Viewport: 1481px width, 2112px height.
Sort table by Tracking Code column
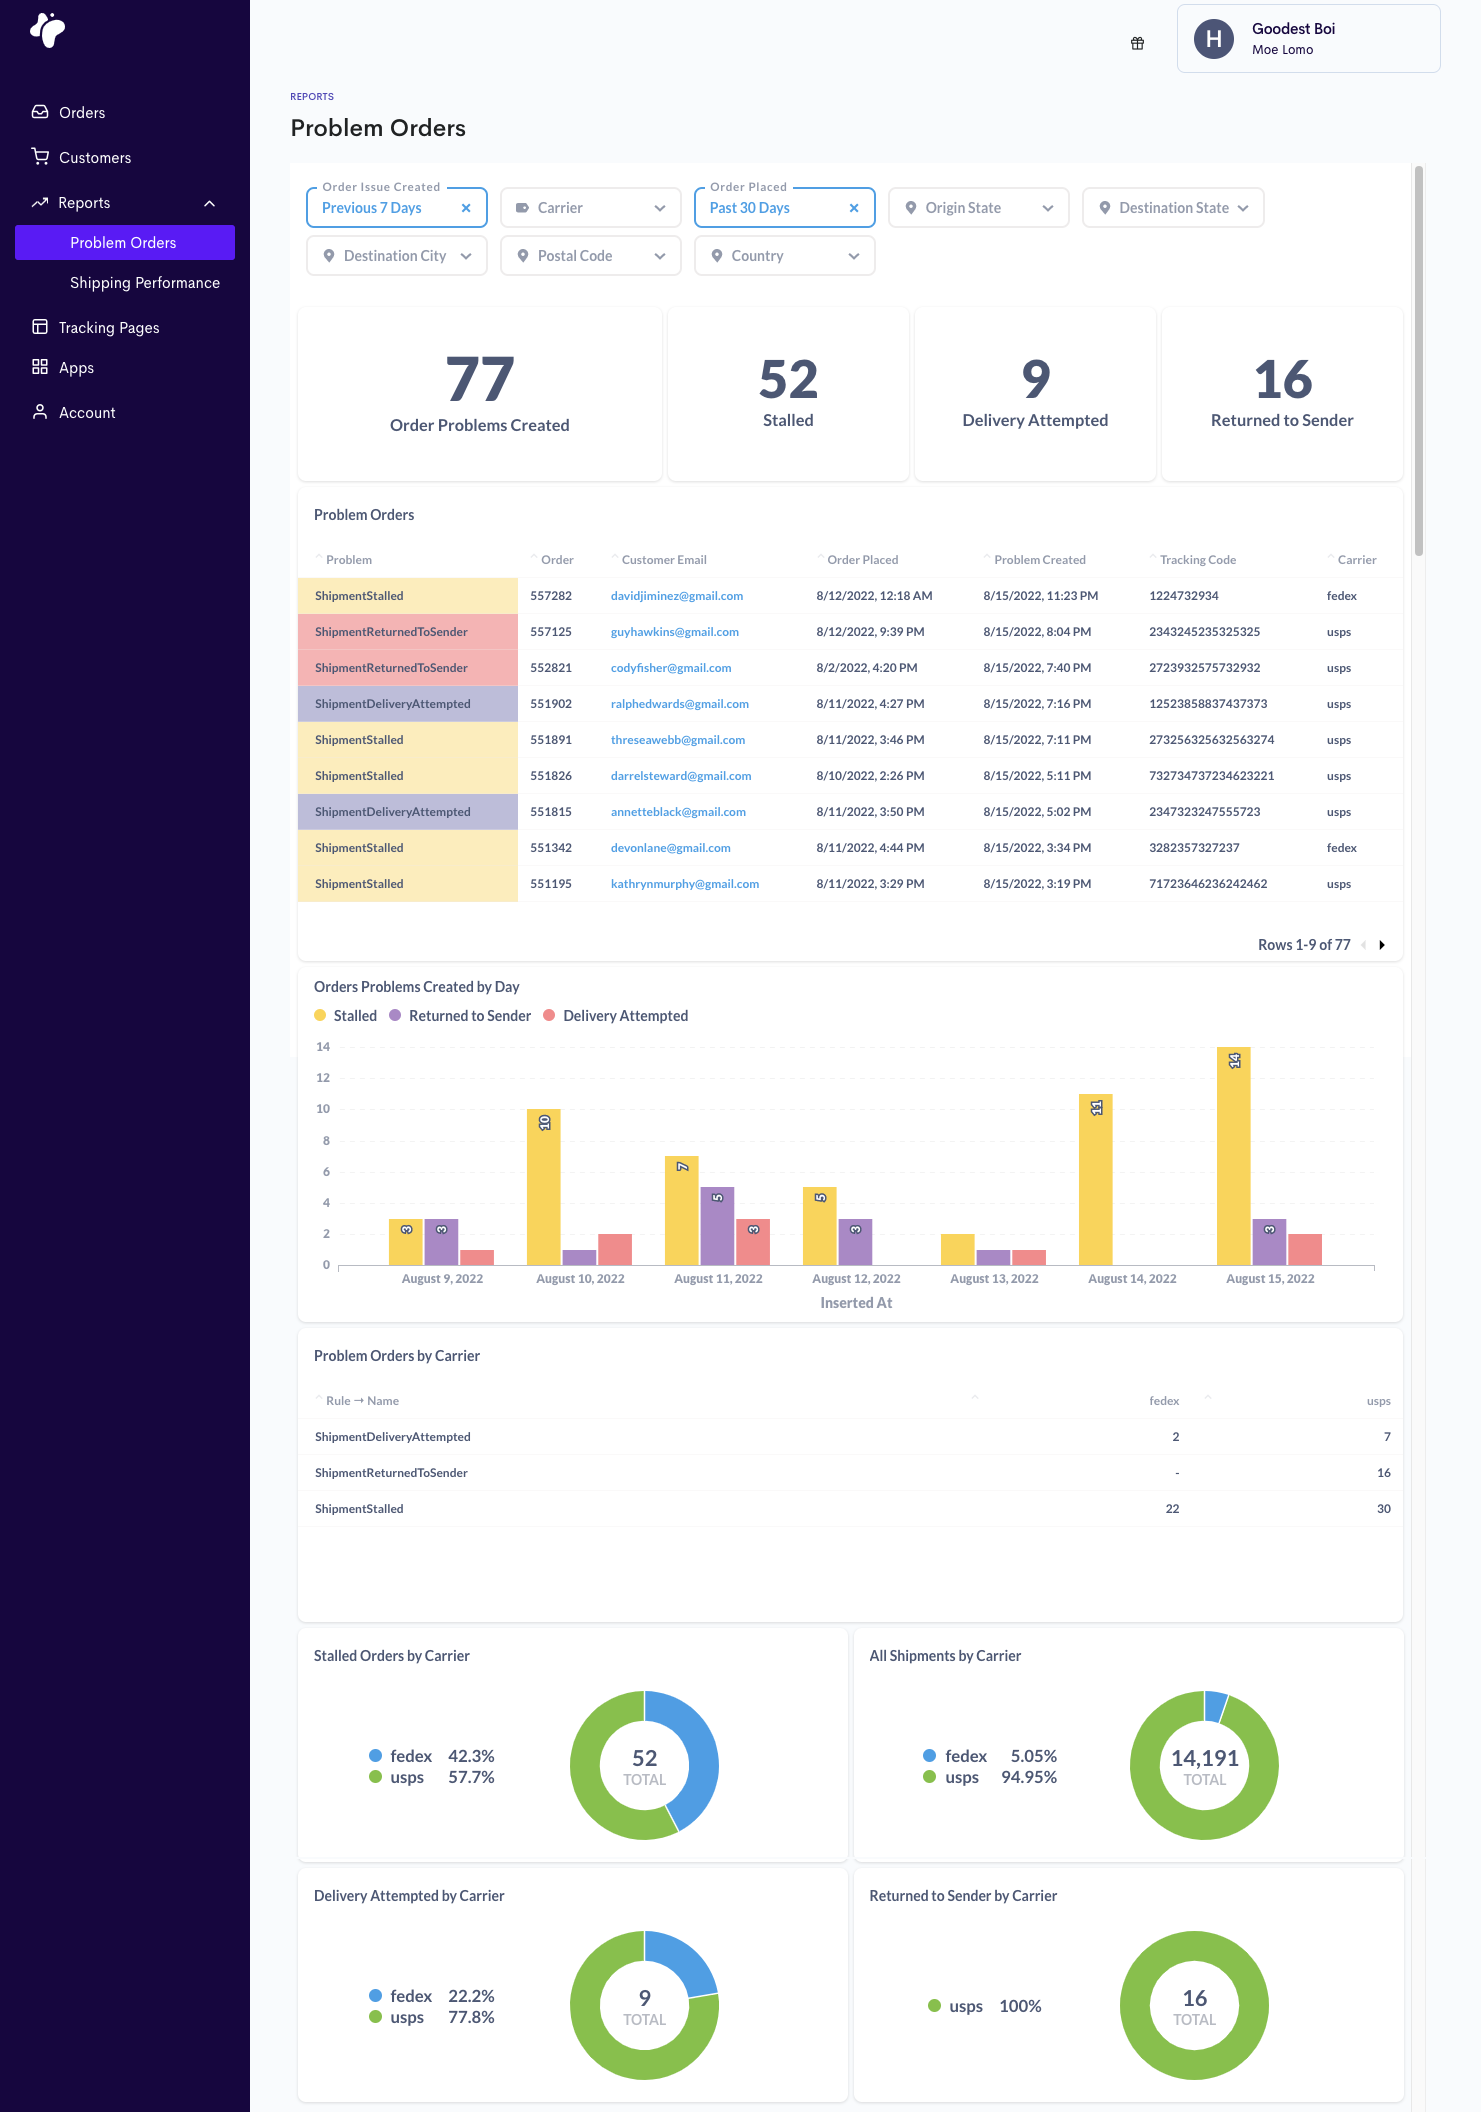[x=1197, y=560]
